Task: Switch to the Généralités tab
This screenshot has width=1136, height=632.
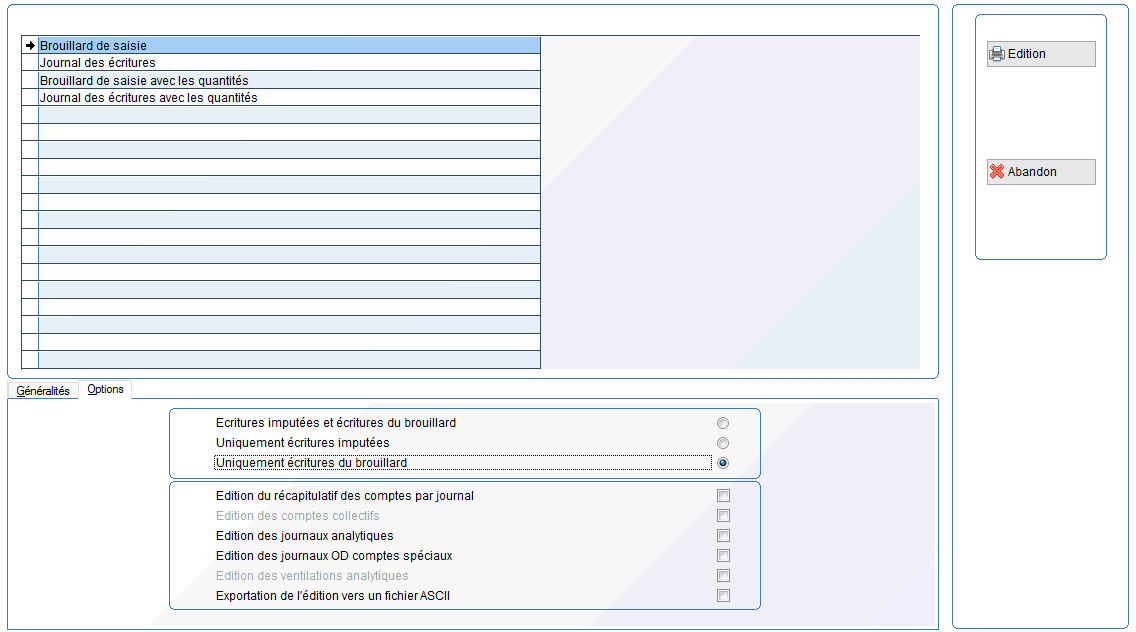Action: click(43, 391)
